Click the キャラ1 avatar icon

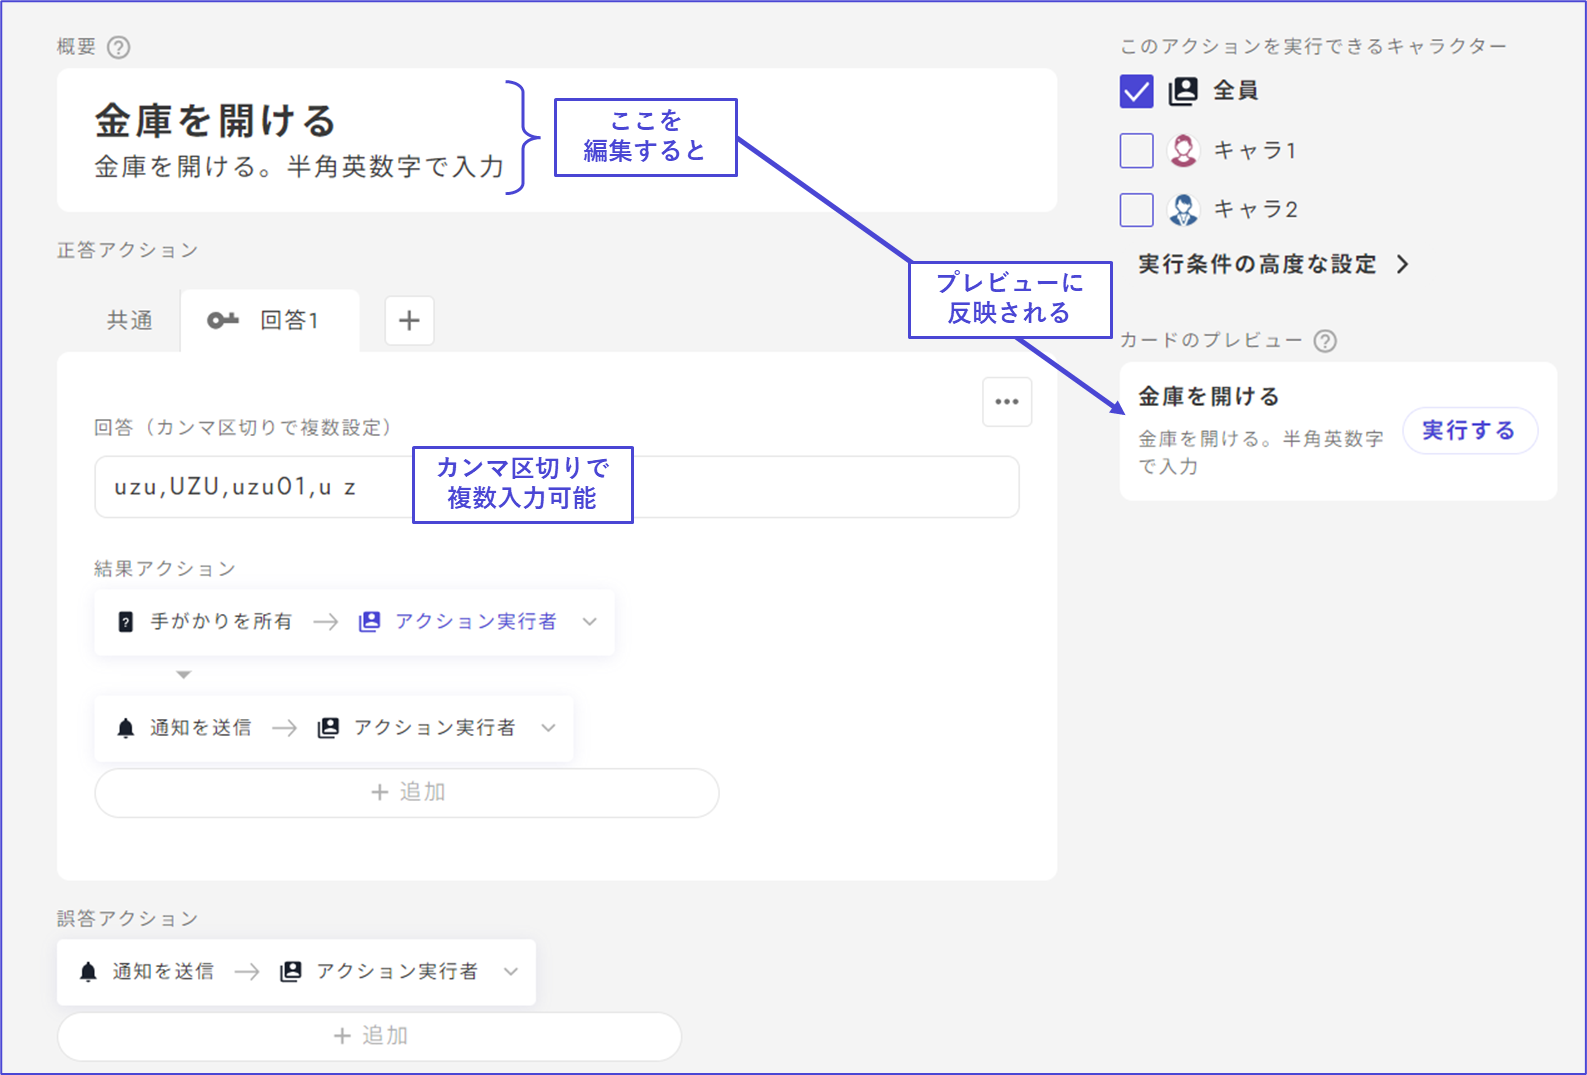click(1183, 151)
